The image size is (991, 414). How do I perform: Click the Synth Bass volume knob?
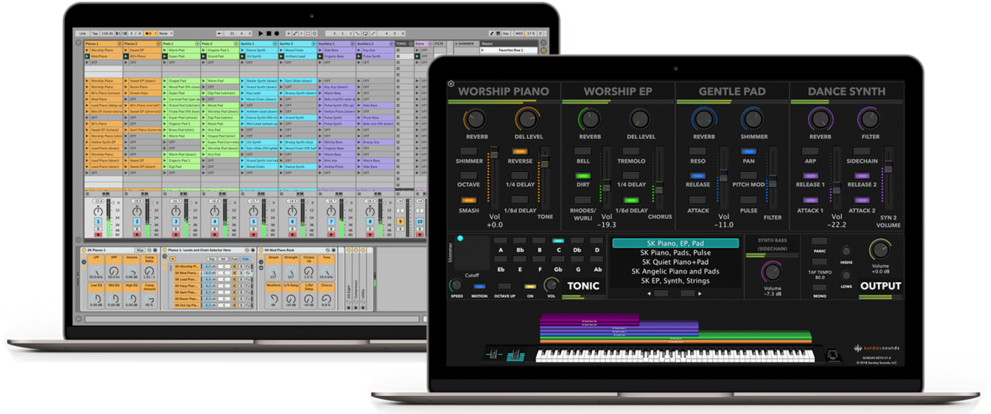pos(771,272)
